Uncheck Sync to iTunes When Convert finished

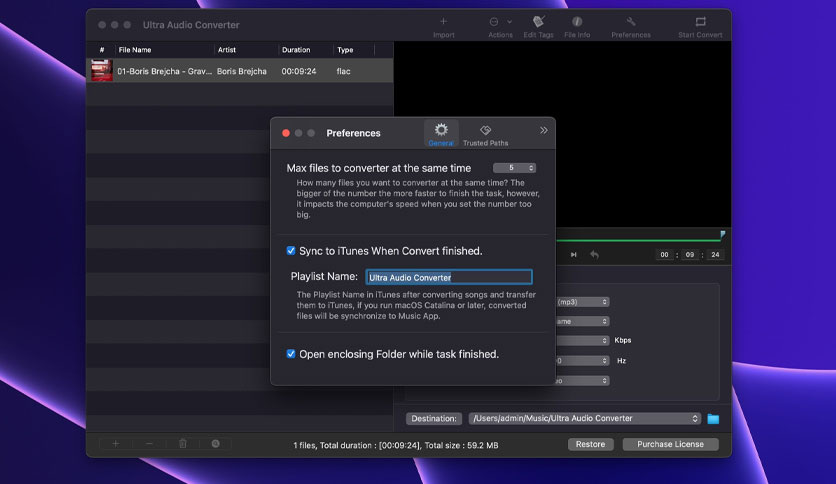click(x=291, y=251)
